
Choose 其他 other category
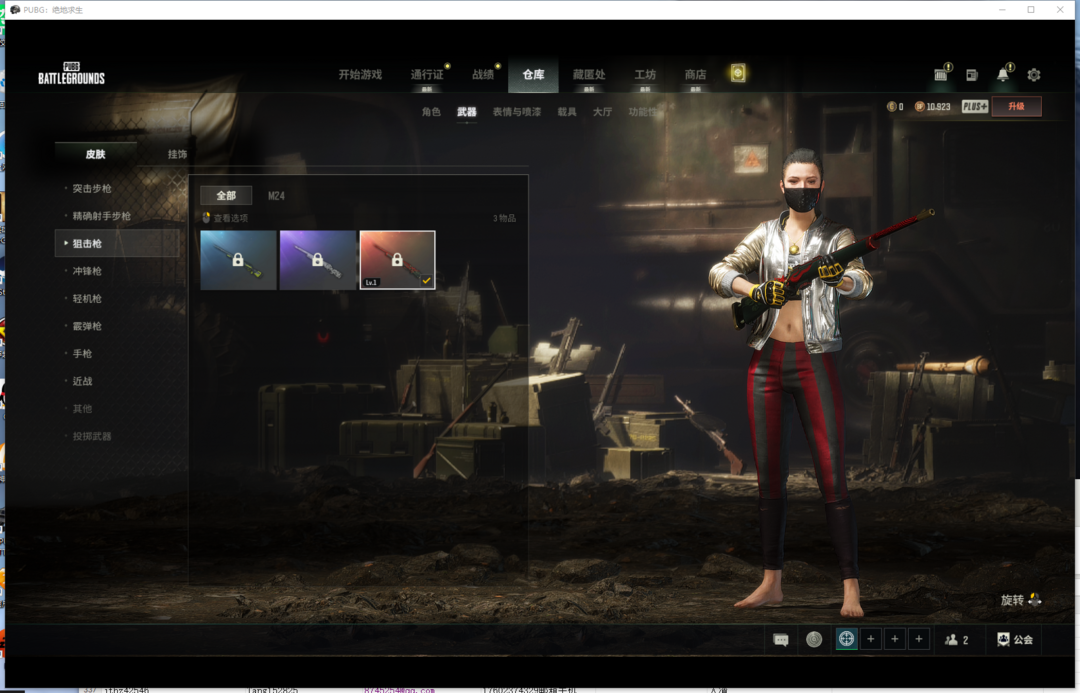click(82, 408)
